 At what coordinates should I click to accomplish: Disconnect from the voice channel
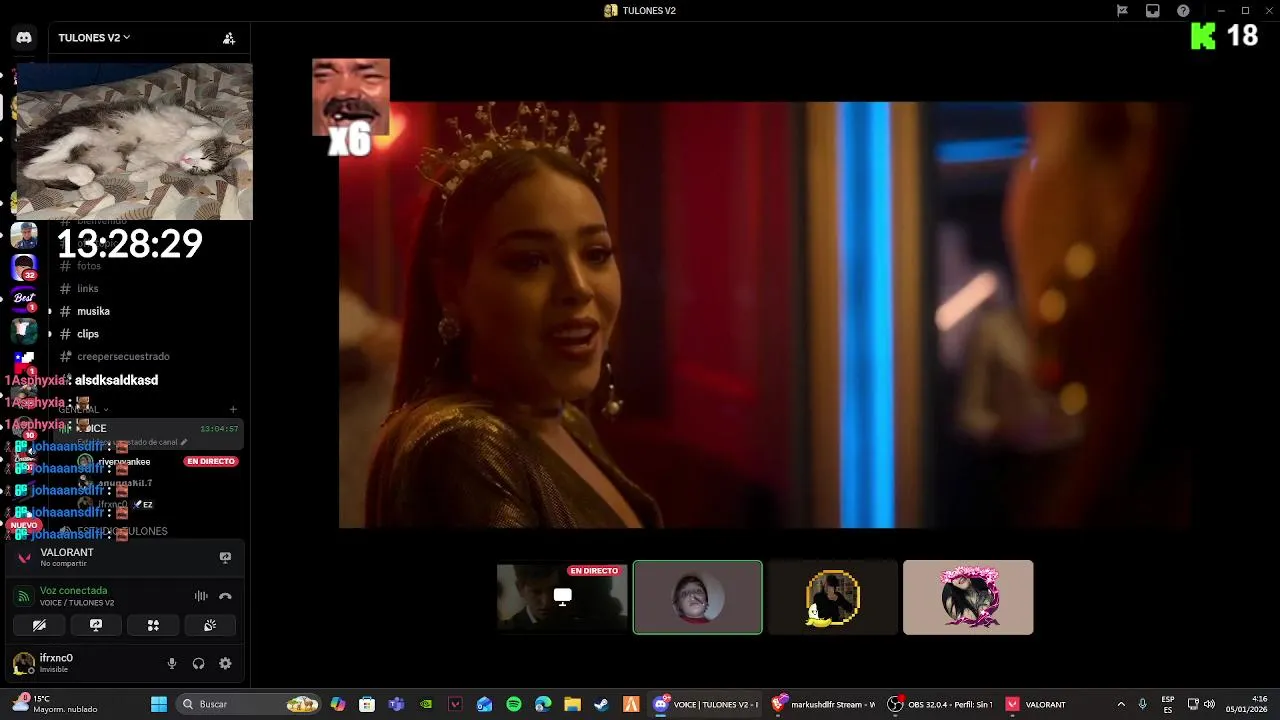(x=225, y=596)
